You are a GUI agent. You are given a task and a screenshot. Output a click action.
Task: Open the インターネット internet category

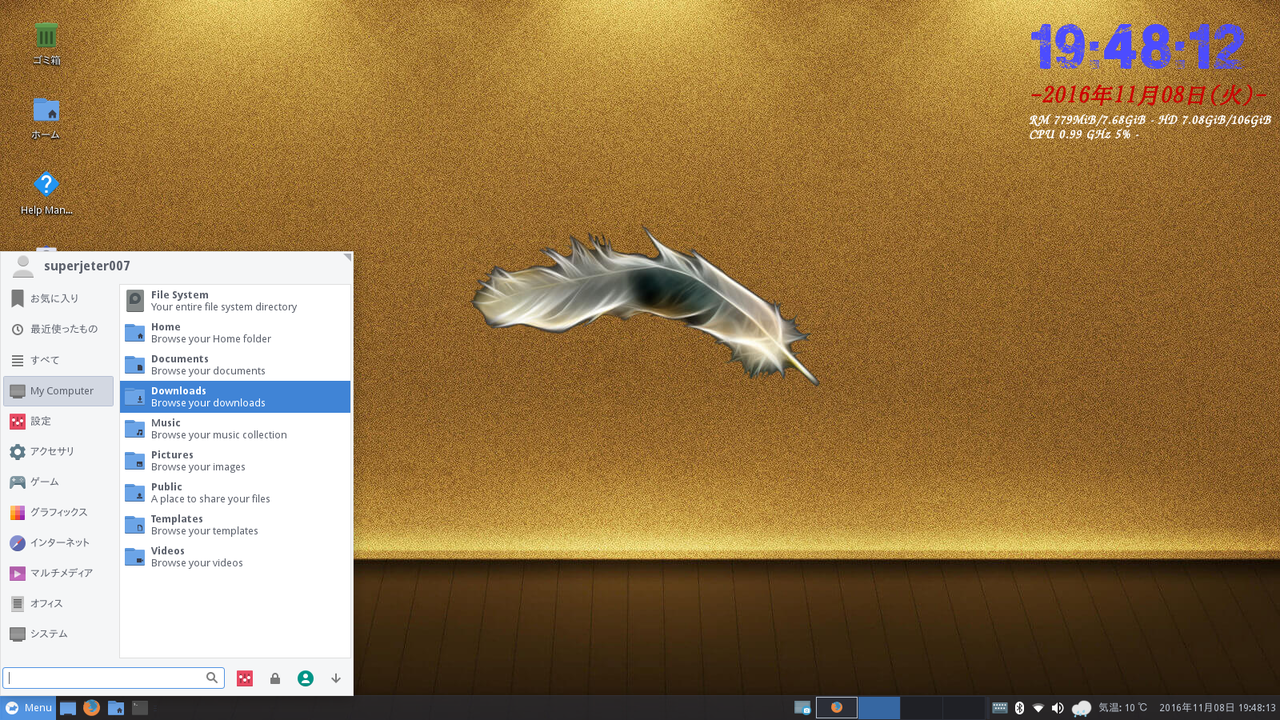click(59, 543)
